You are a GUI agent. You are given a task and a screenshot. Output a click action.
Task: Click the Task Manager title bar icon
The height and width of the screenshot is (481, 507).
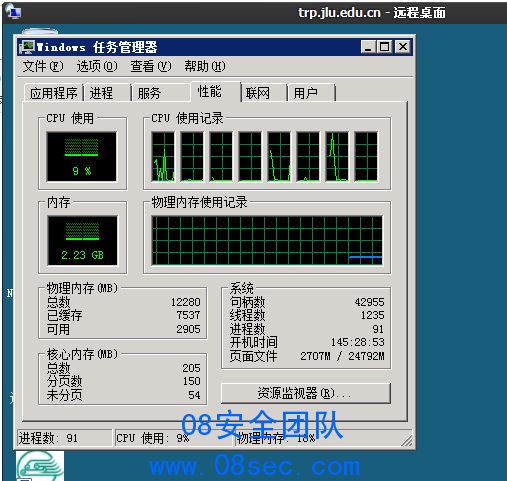point(27,47)
